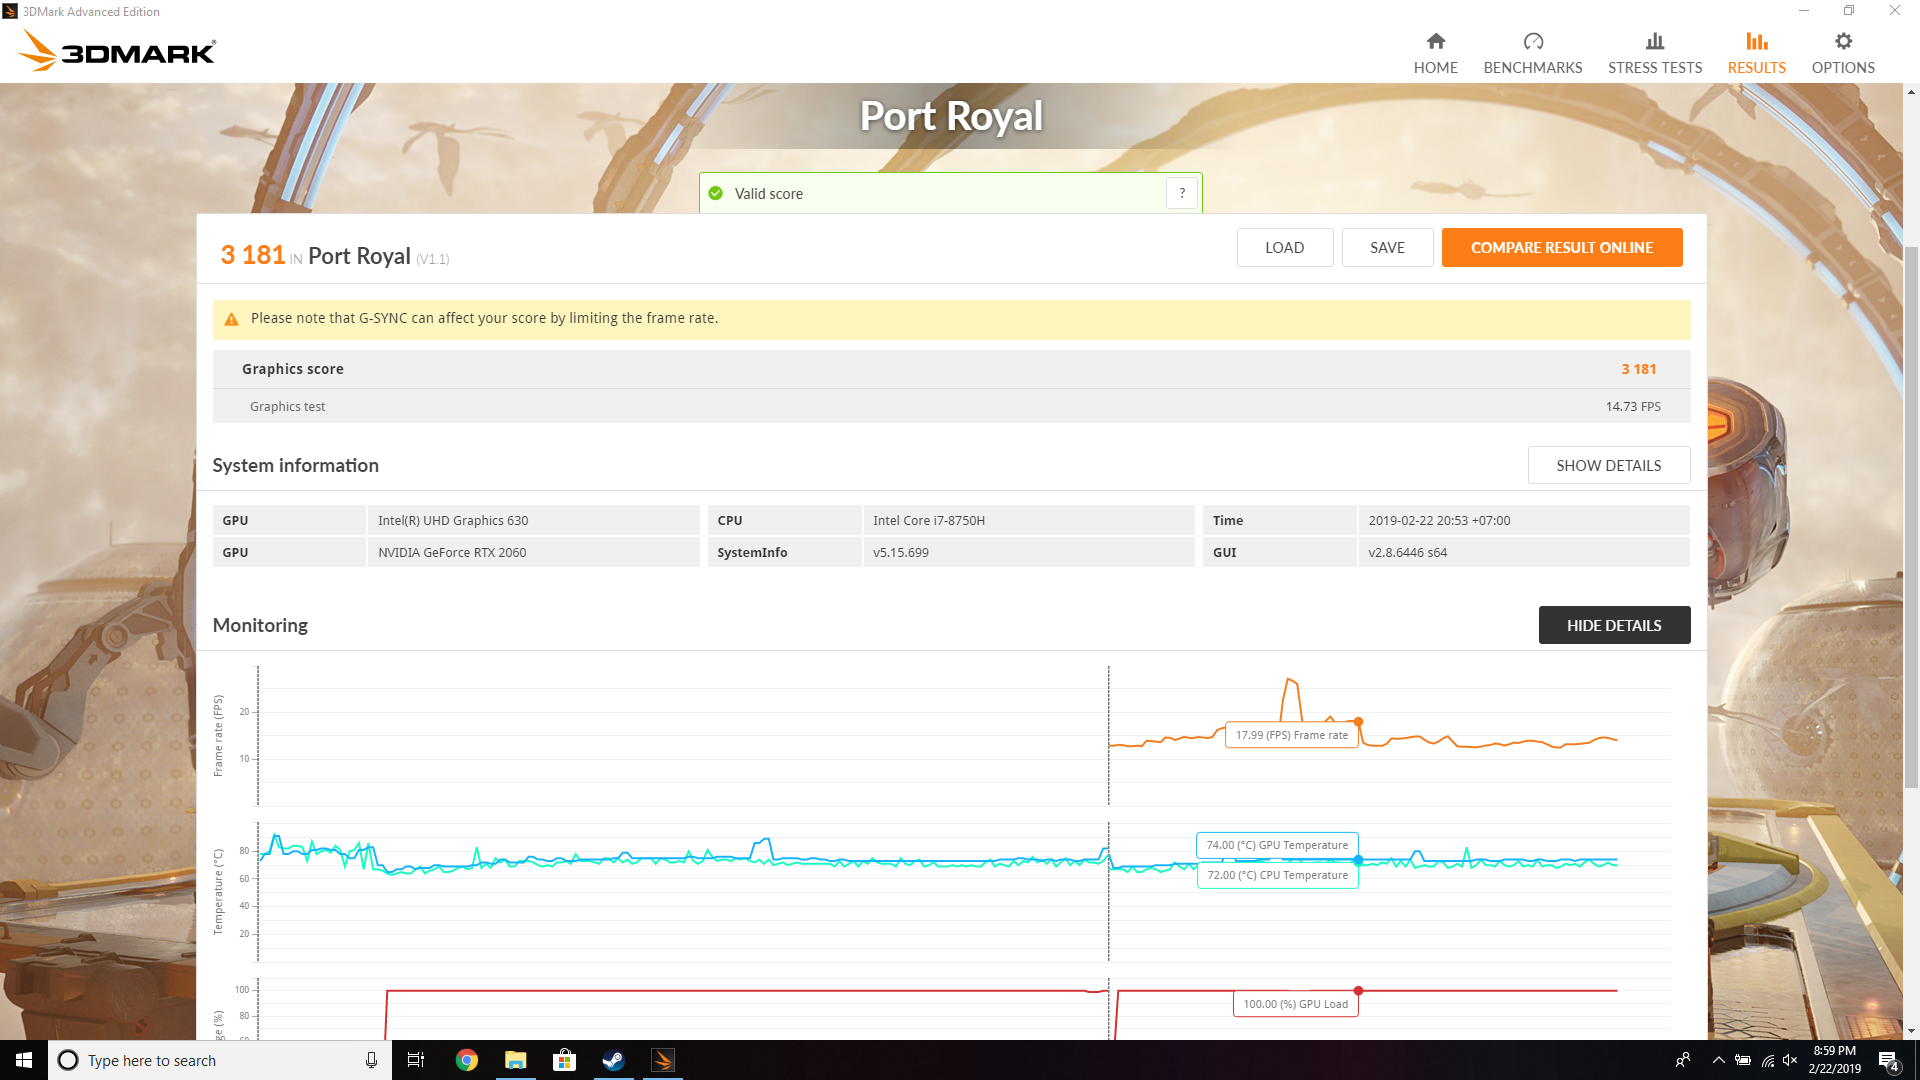Click the scrollbar down arrow
Viewport: 1920px width, 1080px height.
coord(1911,1031)
